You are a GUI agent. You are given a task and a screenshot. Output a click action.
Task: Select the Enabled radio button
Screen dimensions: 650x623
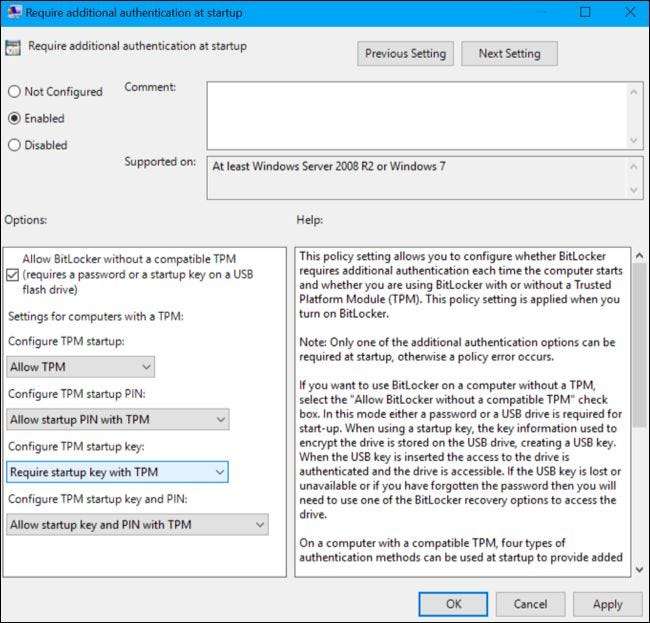click(x=14, y=118)
